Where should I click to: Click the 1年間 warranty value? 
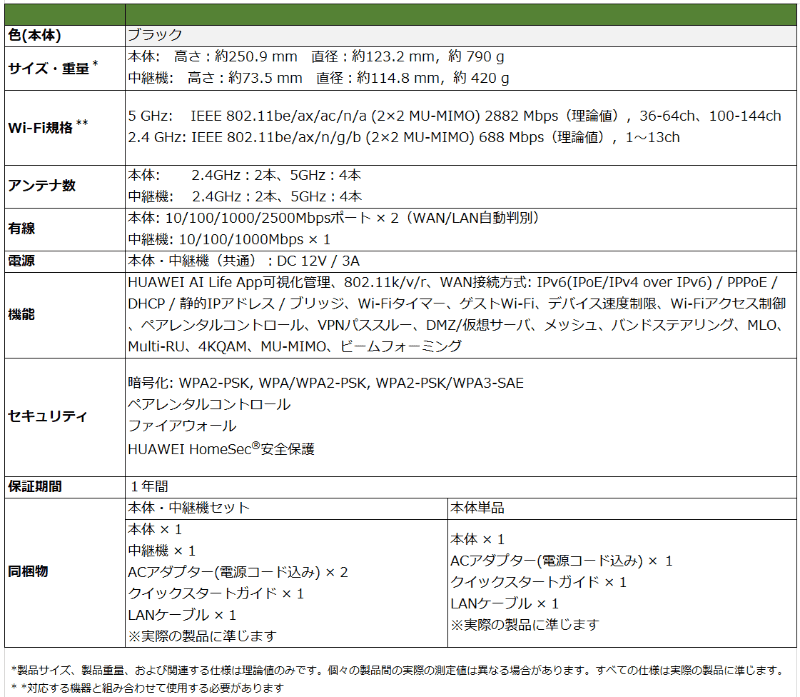pos(148,487)
